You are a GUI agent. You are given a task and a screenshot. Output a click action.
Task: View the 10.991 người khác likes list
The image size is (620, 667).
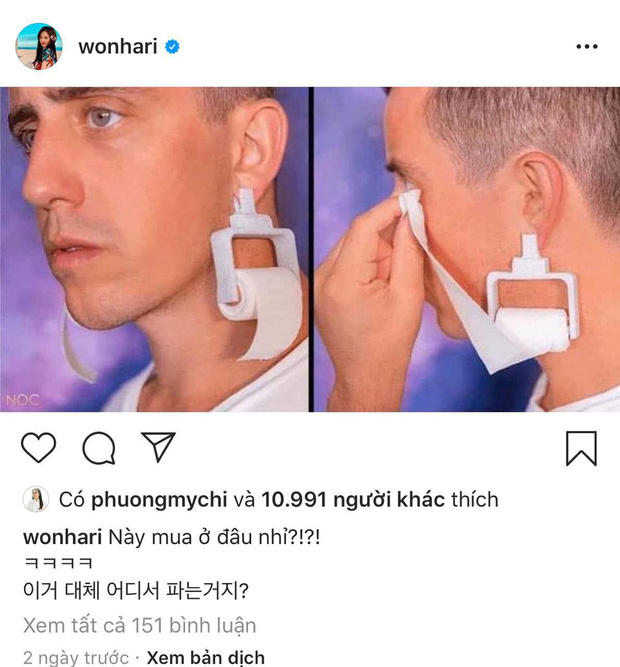pyautogui.click(x=353, y=499)
